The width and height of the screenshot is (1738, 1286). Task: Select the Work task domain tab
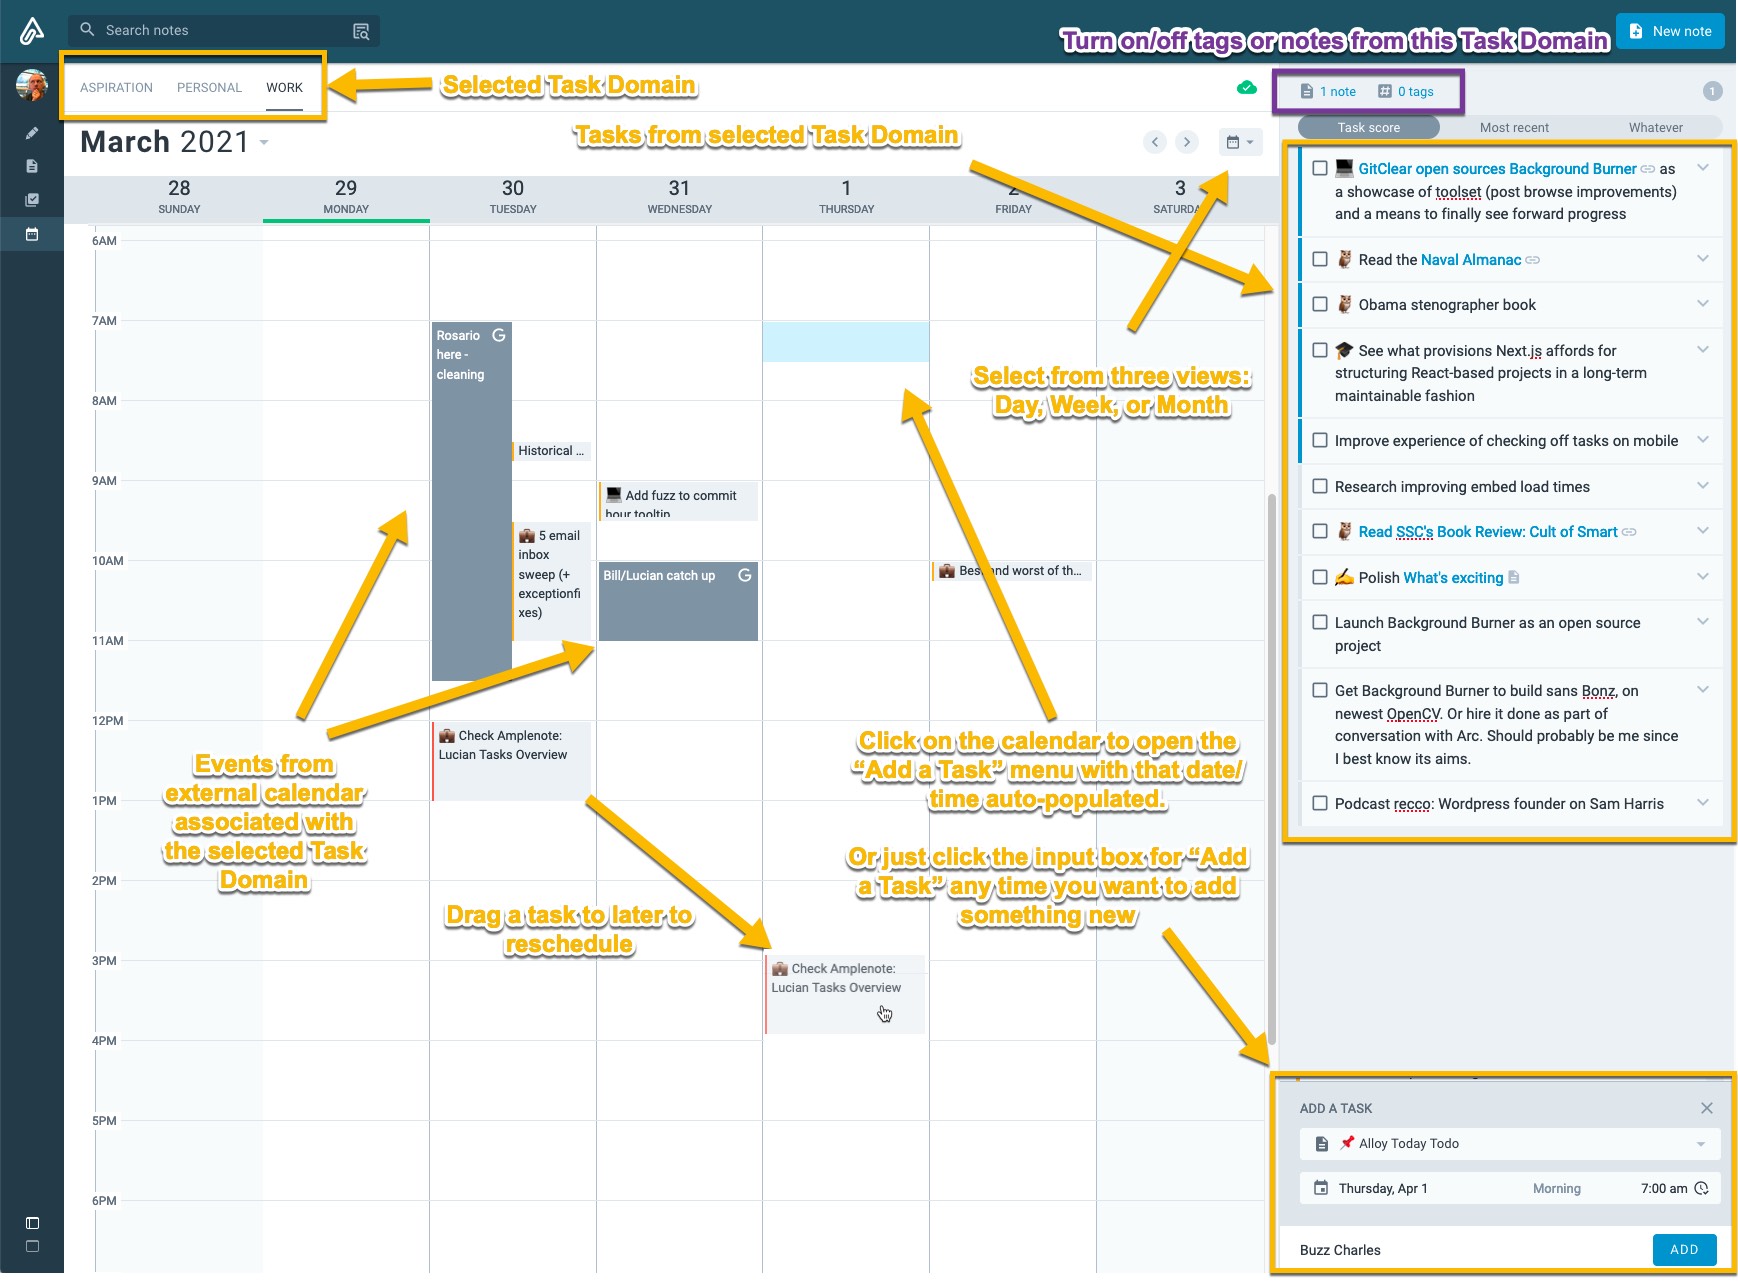pos(284,88)
